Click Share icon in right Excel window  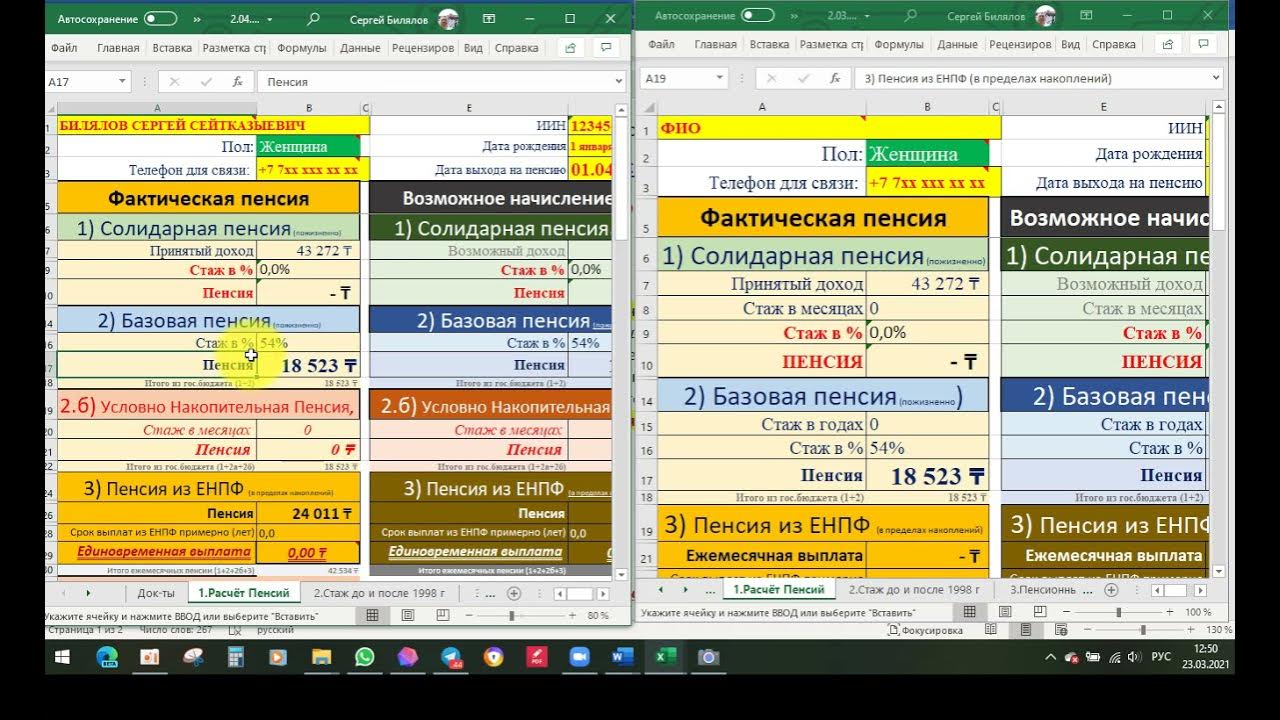[x=1168, y=44]
